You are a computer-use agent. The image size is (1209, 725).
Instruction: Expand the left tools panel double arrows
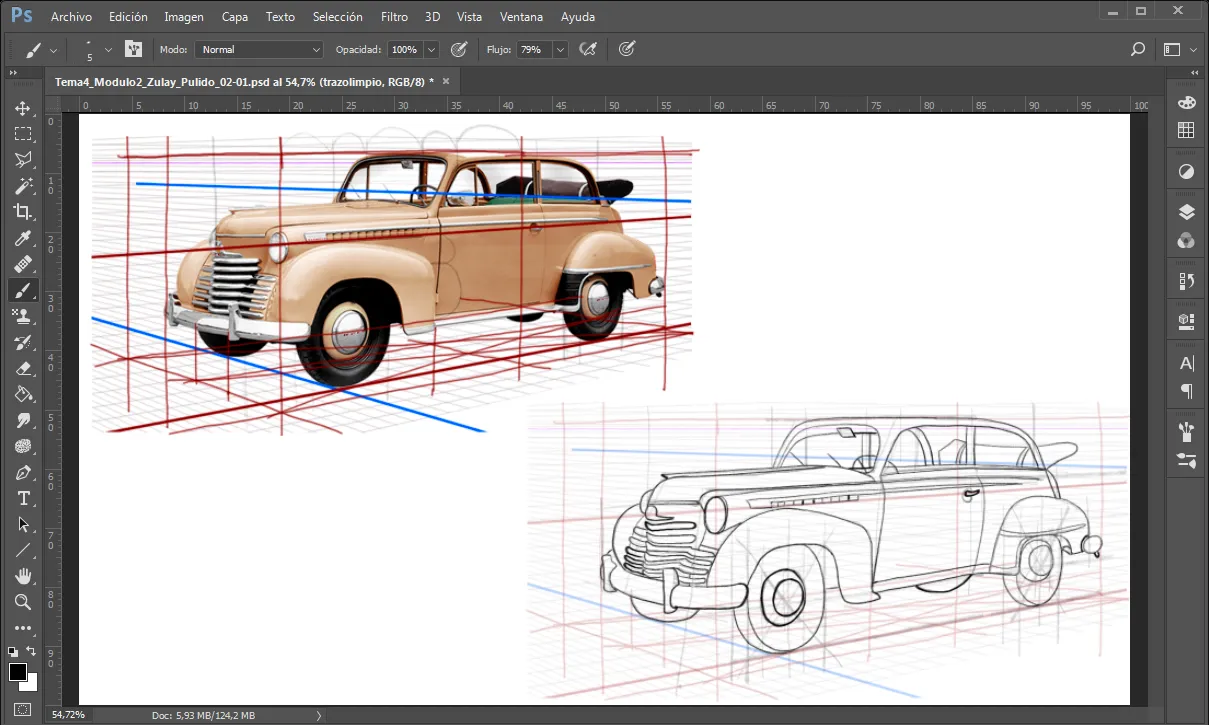(13, 73)
